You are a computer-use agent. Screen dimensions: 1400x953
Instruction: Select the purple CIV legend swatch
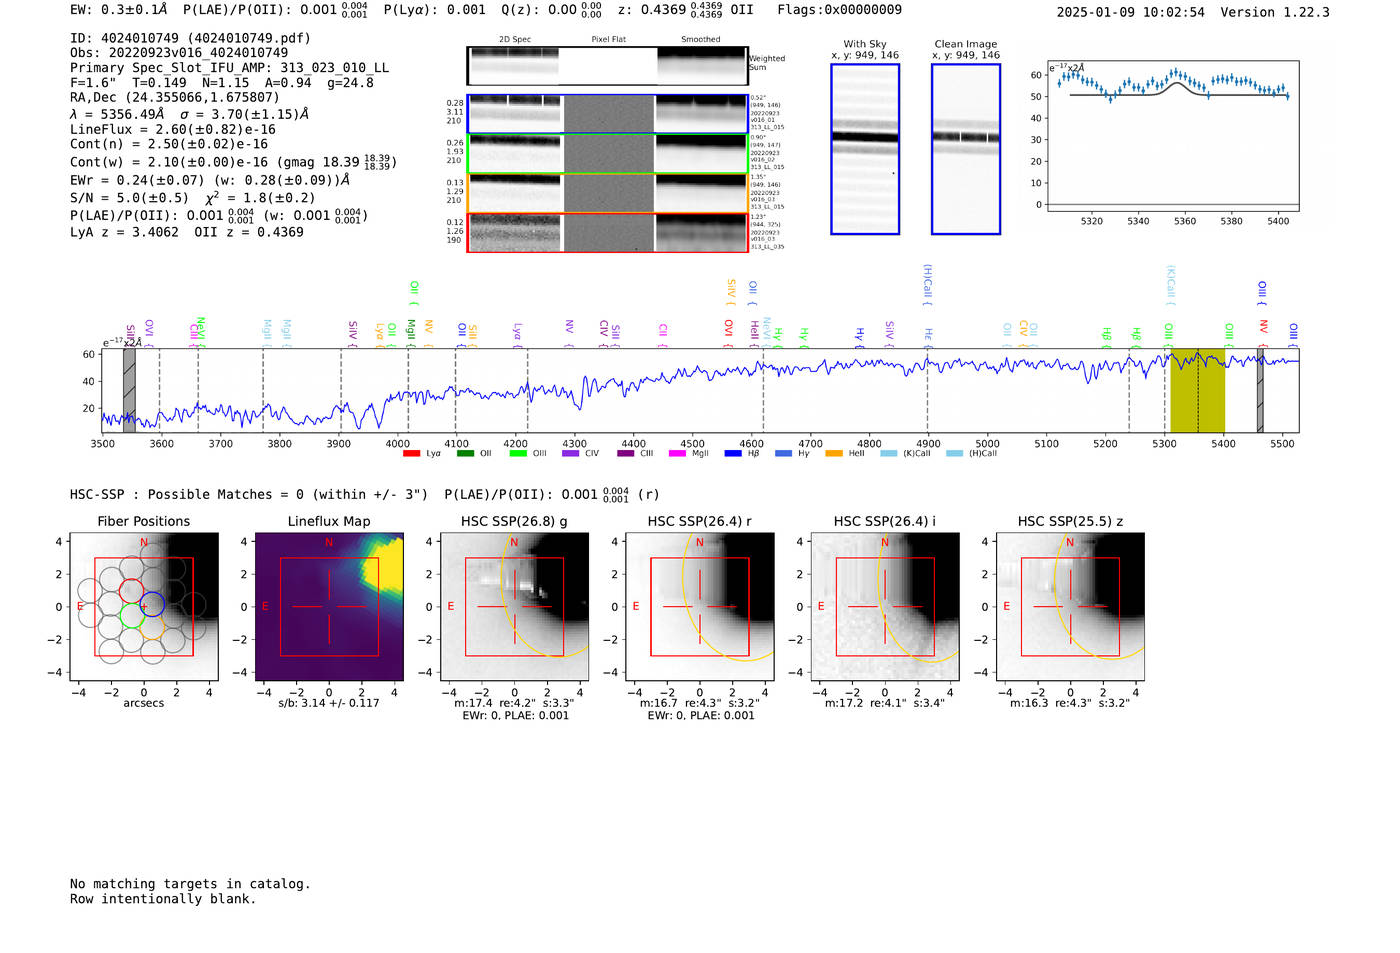(570, 454)
